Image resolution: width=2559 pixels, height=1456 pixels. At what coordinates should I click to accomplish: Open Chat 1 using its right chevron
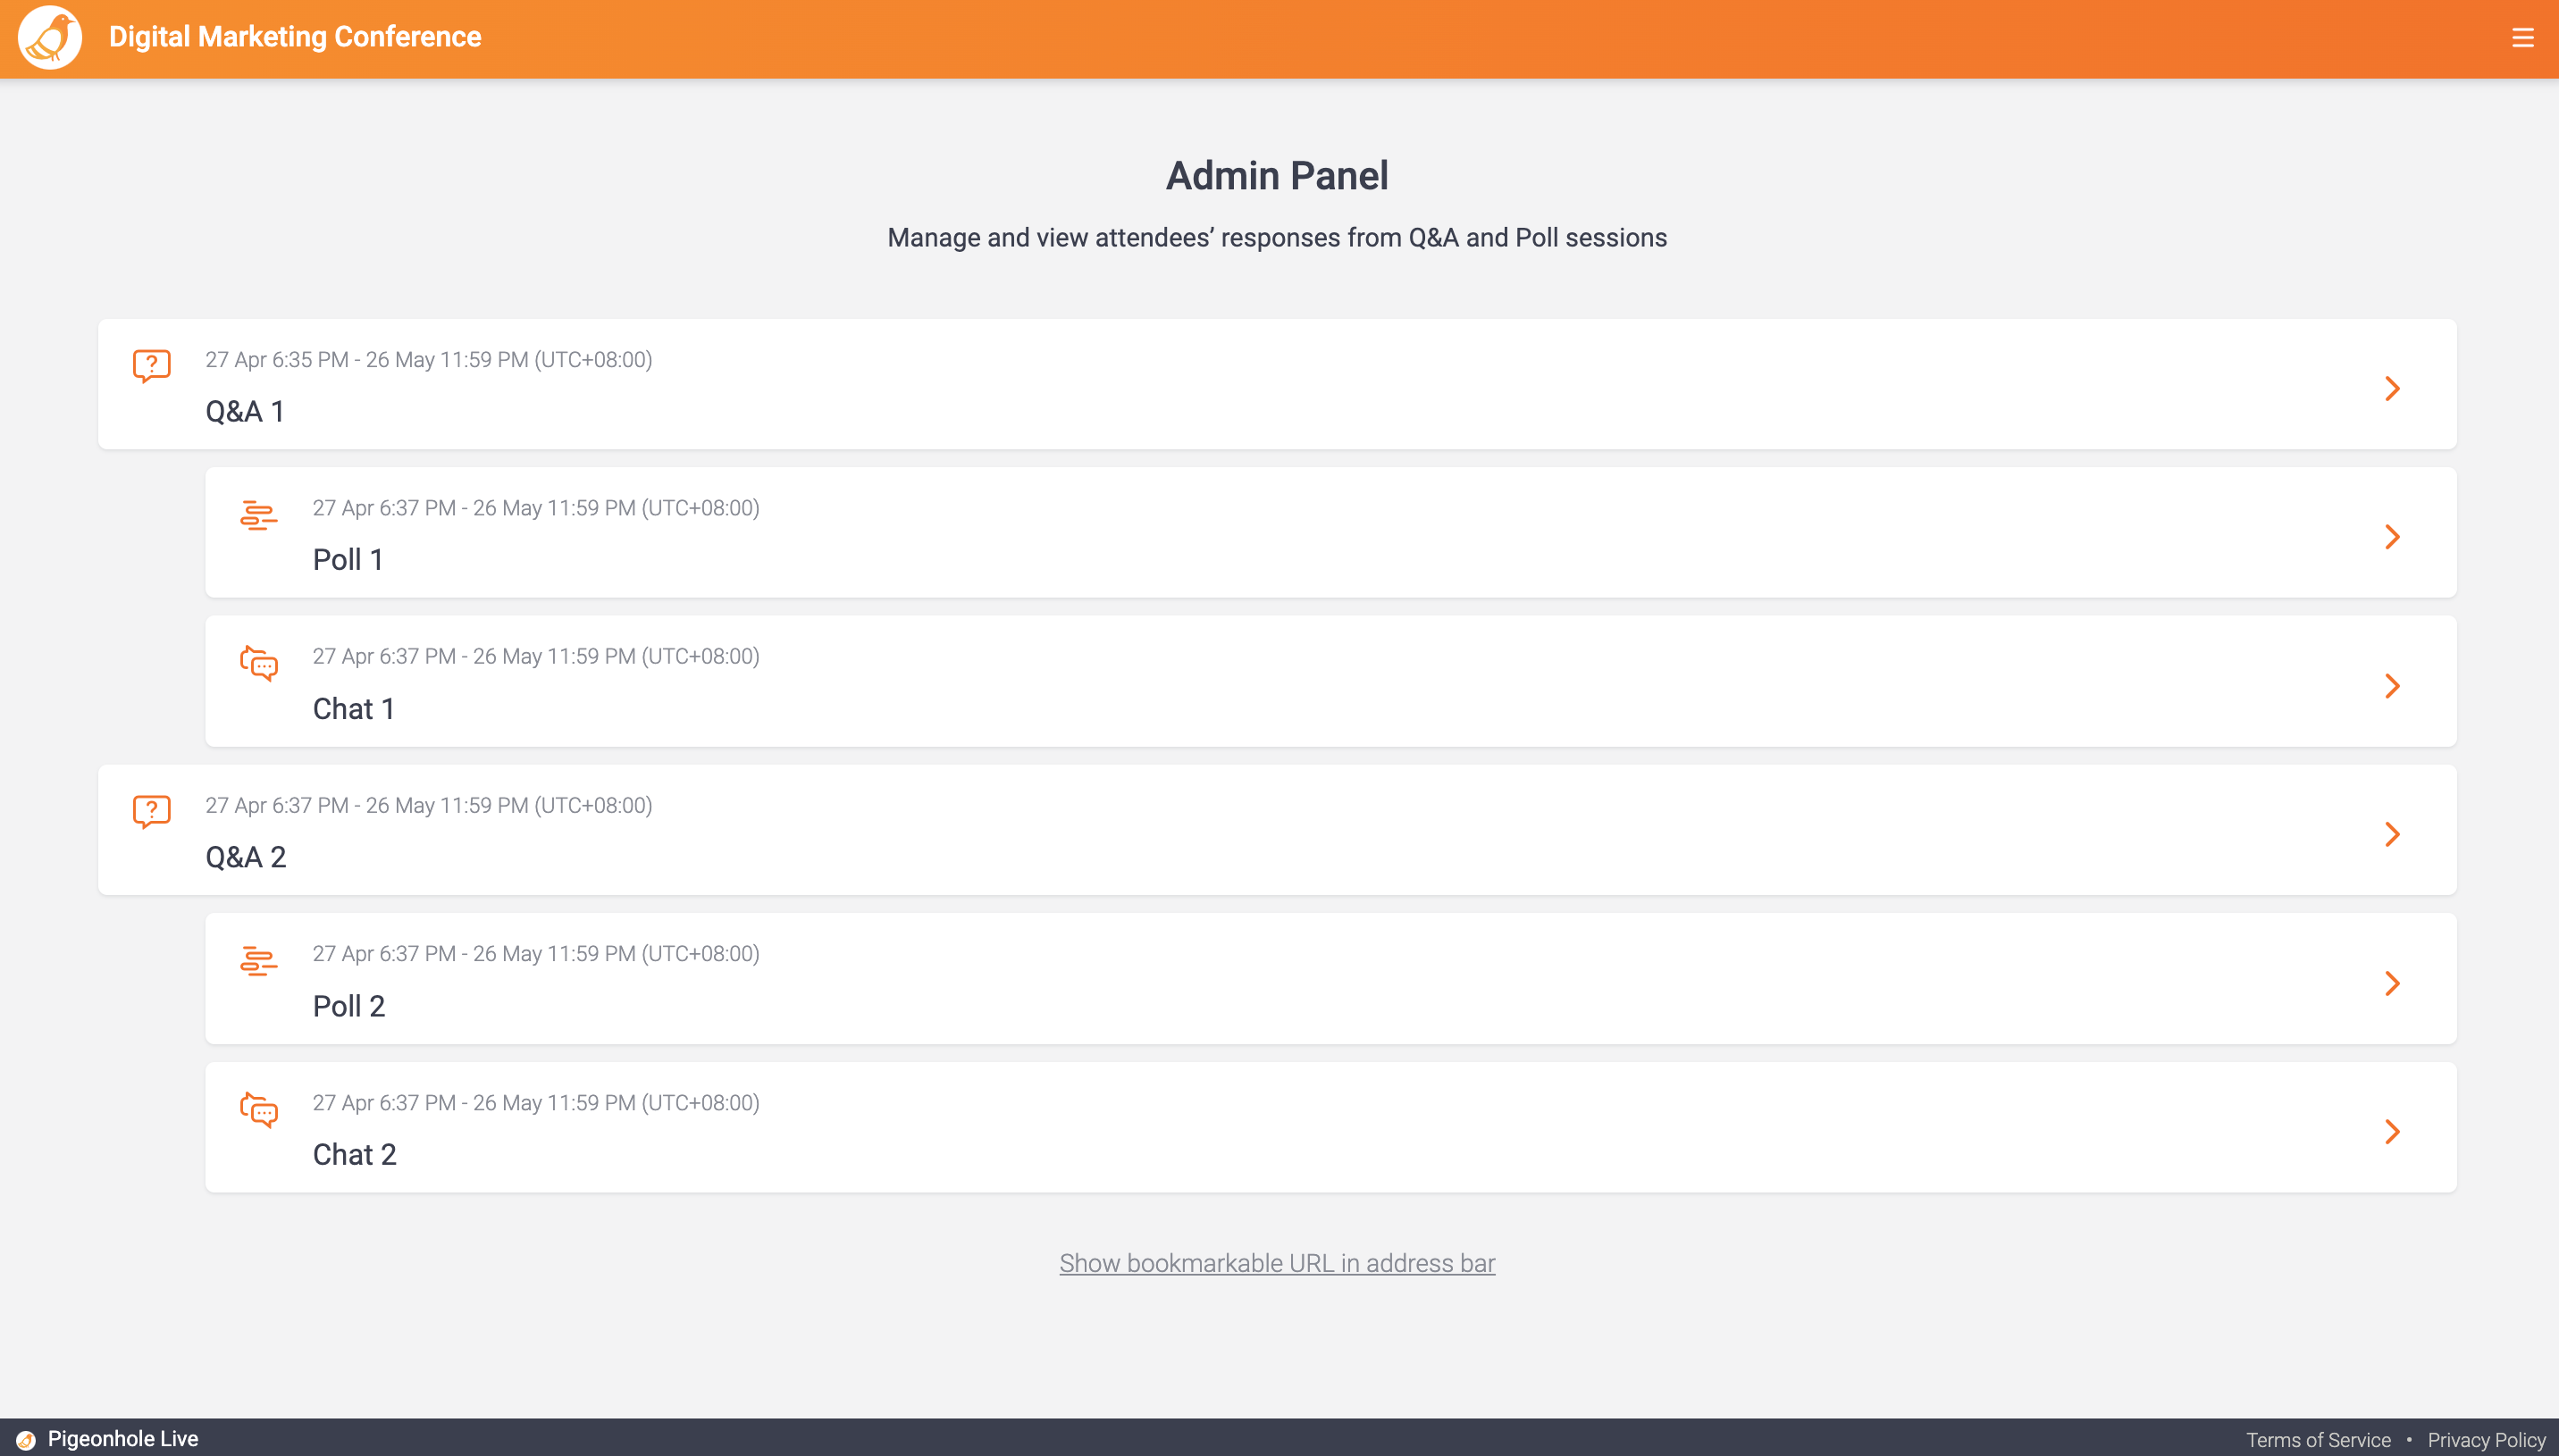click(x=2392, y=686)
